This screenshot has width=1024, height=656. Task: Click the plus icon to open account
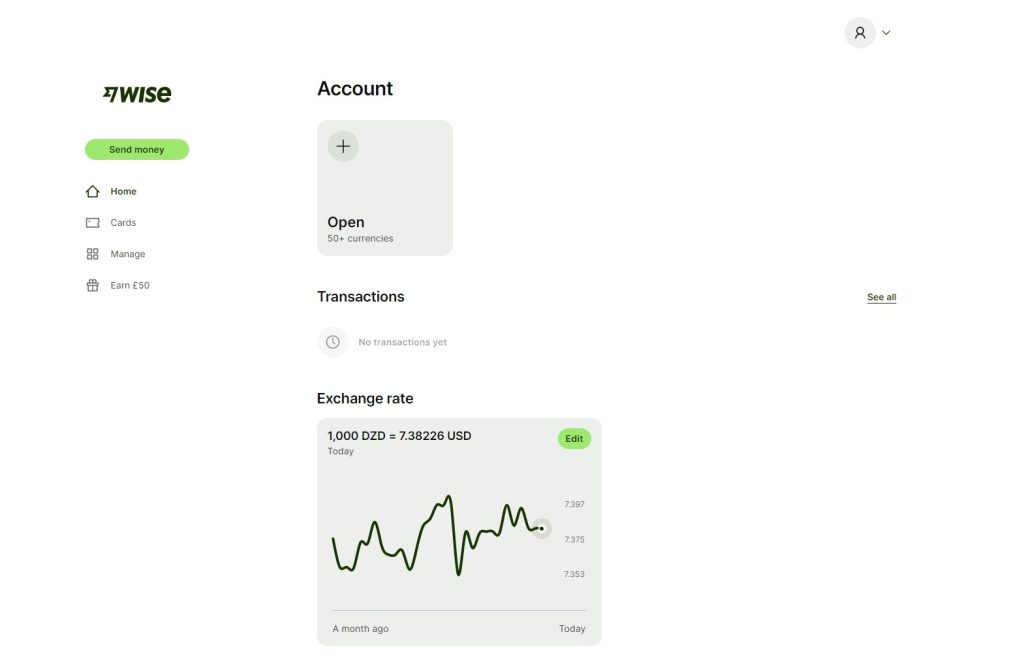343,146
